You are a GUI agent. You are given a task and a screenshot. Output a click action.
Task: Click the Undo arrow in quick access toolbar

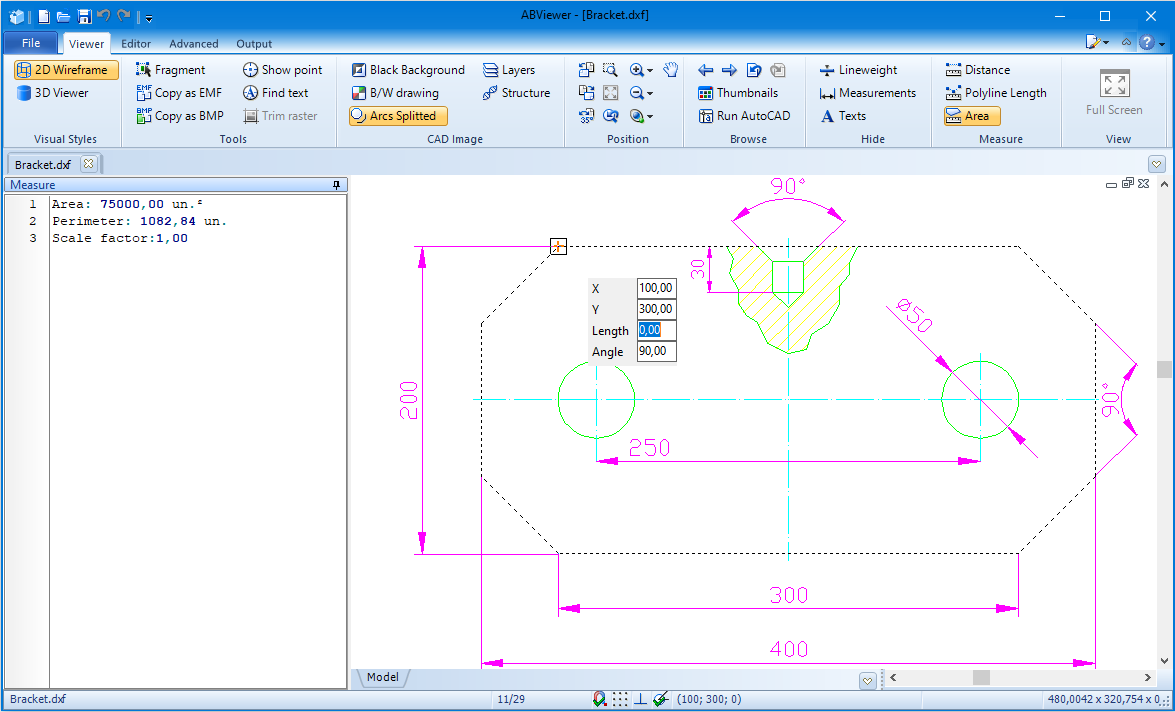tap(104, 15)
